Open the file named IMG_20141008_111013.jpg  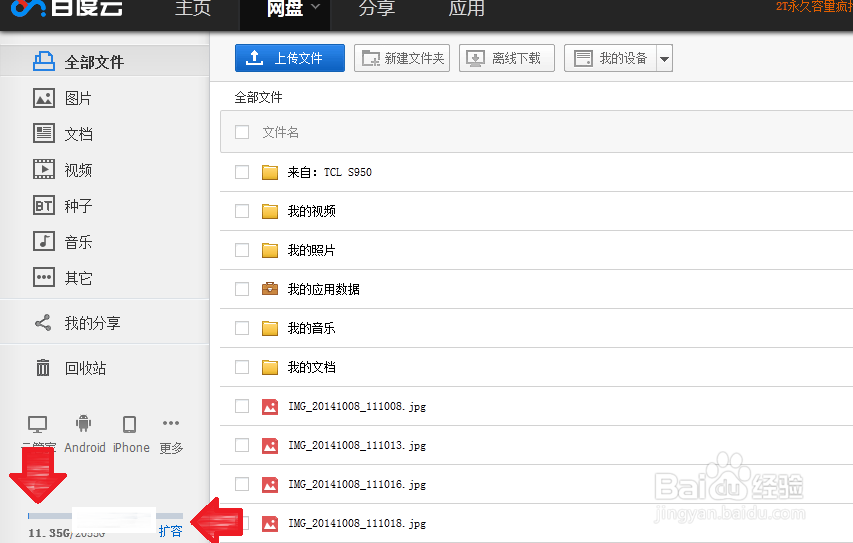click(357, 446)
